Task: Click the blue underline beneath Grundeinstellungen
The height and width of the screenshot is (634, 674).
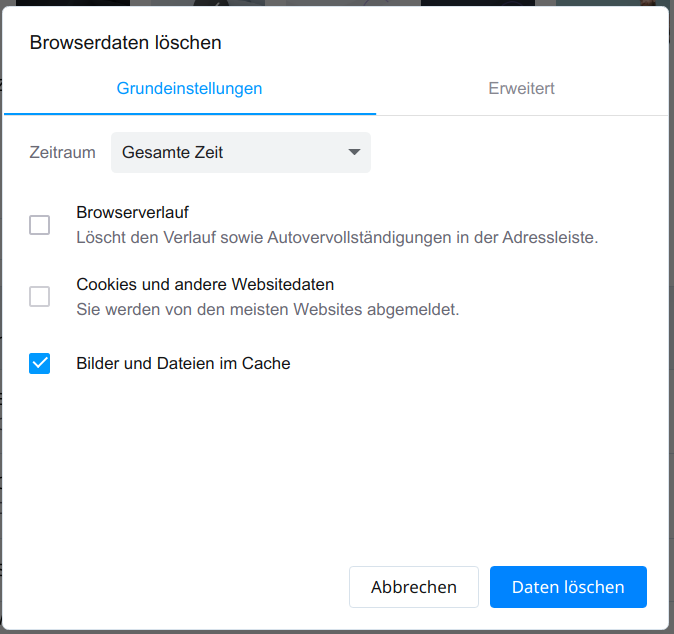Action: (x=190, y=114)
